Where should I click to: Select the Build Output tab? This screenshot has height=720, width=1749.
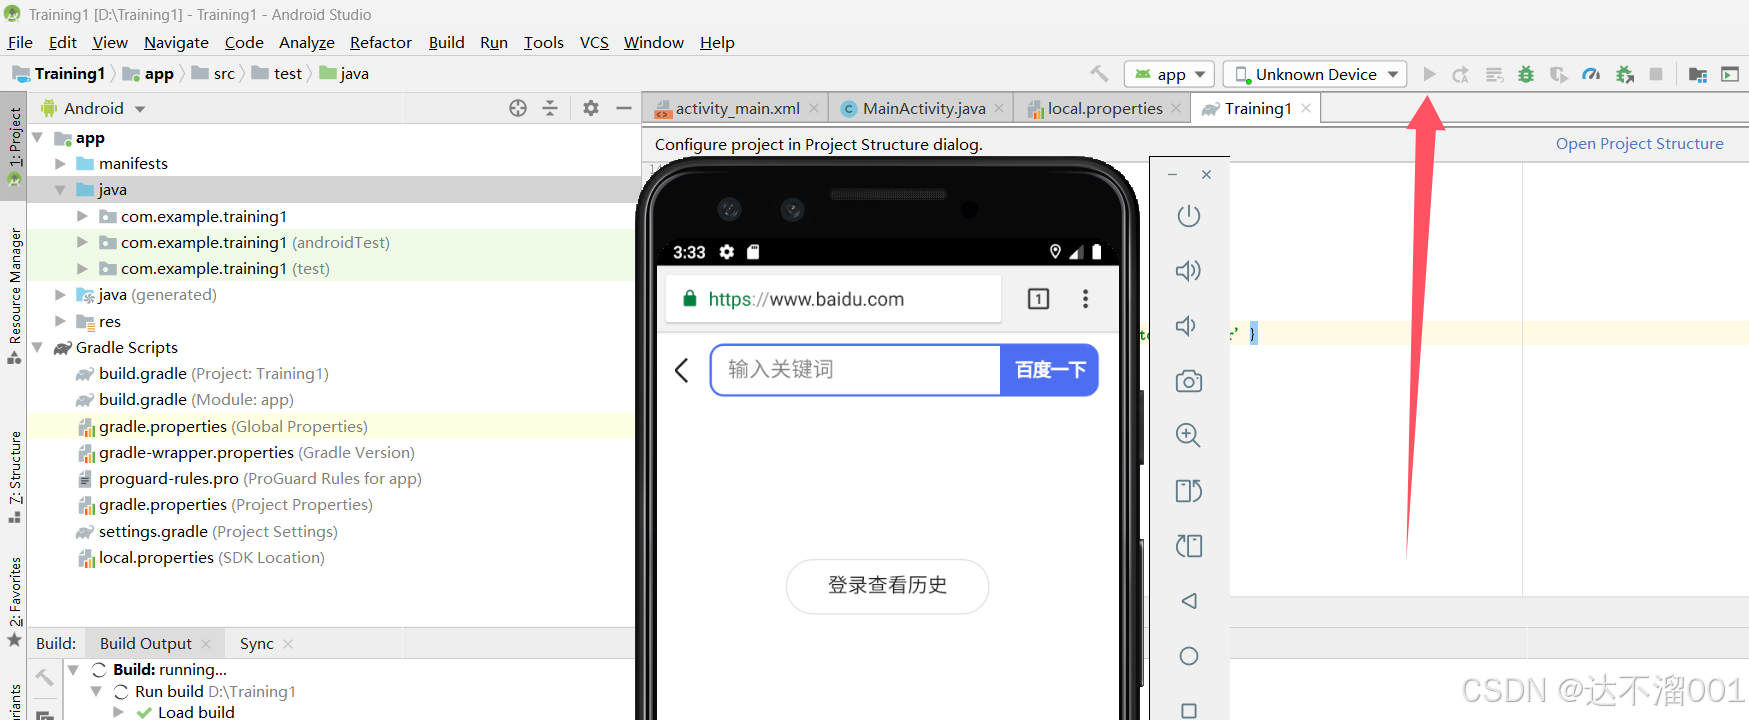(x=146, y=643)
